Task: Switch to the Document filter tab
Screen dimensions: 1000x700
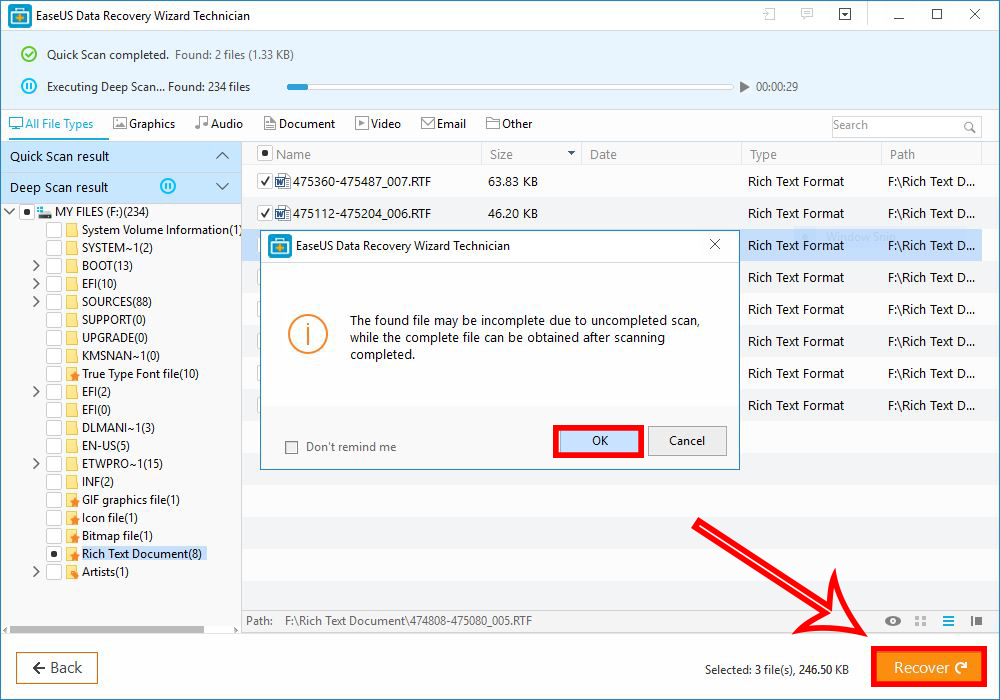Action: (x=299, y=124)
